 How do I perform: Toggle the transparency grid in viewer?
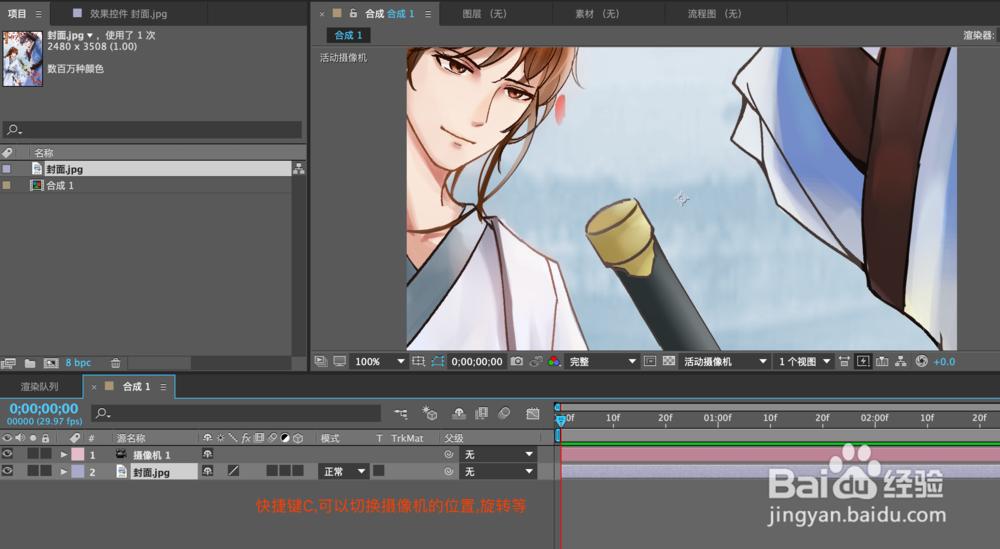[668, 362]
